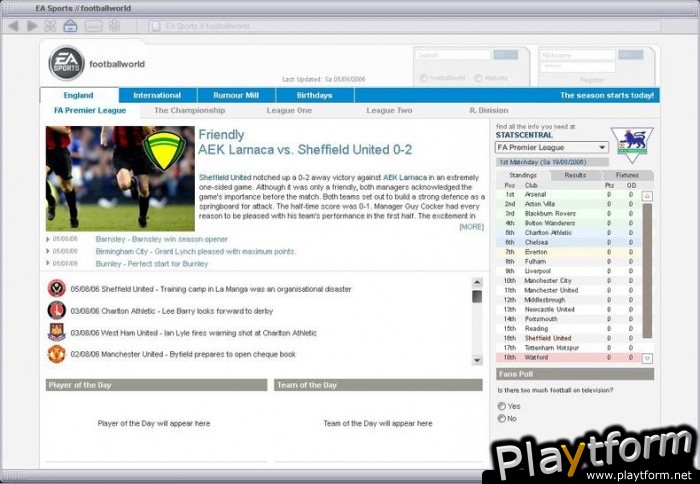Select the Yes option in the Fans Poll
The image size is (700, 484).
click(x=502, y=406)
